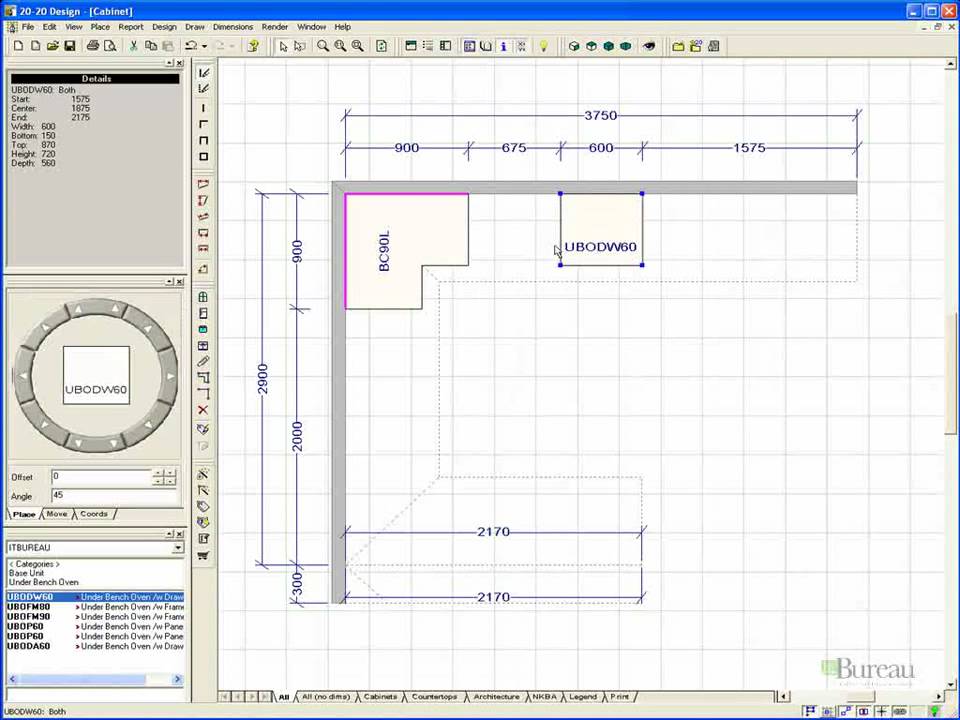Image resolution: width=960 pixels, height=720 pixels.
Task: Select the UBODW60 cabinet in the drawing
Action: pyautogui.click(x=601, y=230)
